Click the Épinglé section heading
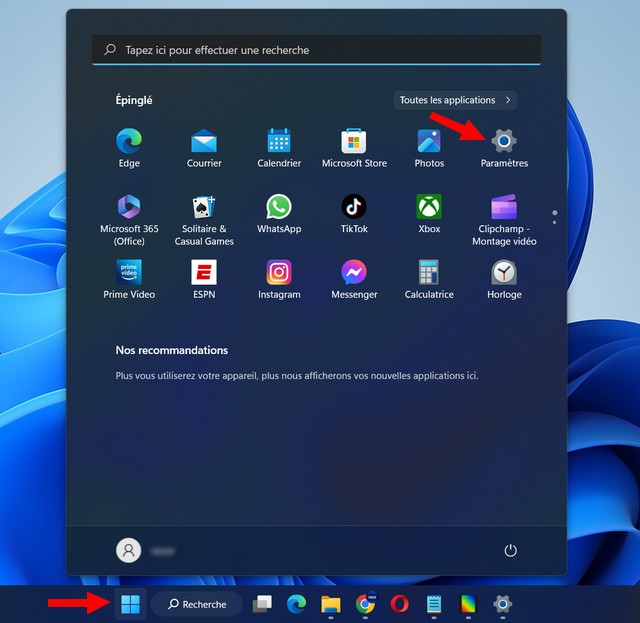The width and height of the screenshot is (640, 623). click(134, 100)
